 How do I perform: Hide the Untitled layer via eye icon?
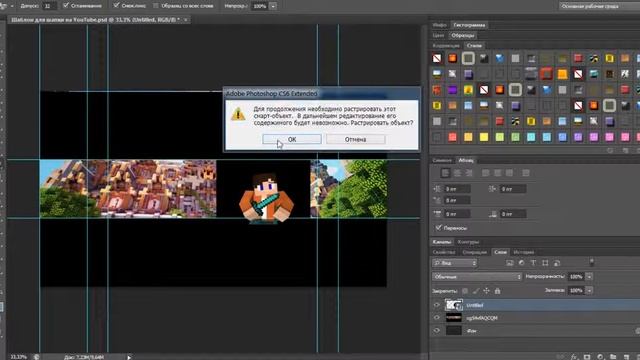click(x=436, y=305)
